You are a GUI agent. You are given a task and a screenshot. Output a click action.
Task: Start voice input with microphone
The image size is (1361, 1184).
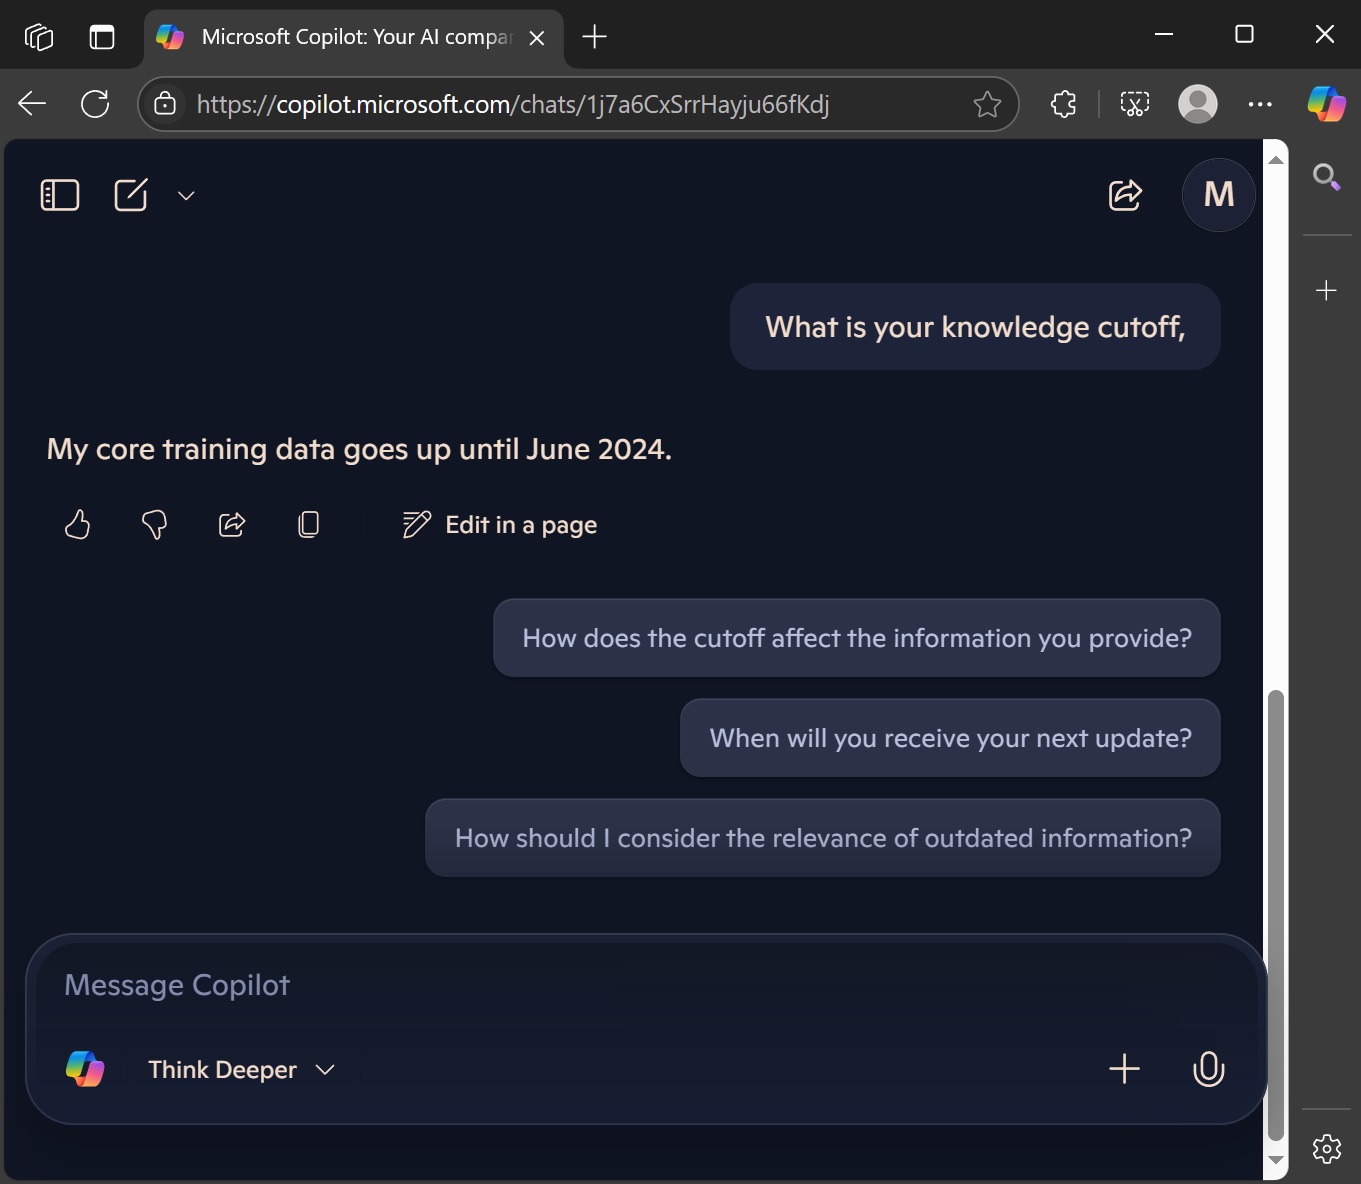[1208, 1069]
